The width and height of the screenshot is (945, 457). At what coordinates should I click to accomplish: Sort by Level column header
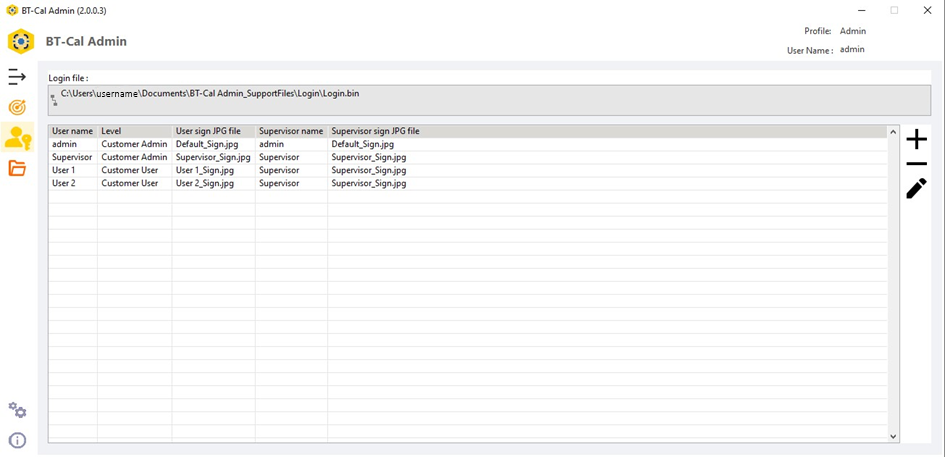point(134,131)
